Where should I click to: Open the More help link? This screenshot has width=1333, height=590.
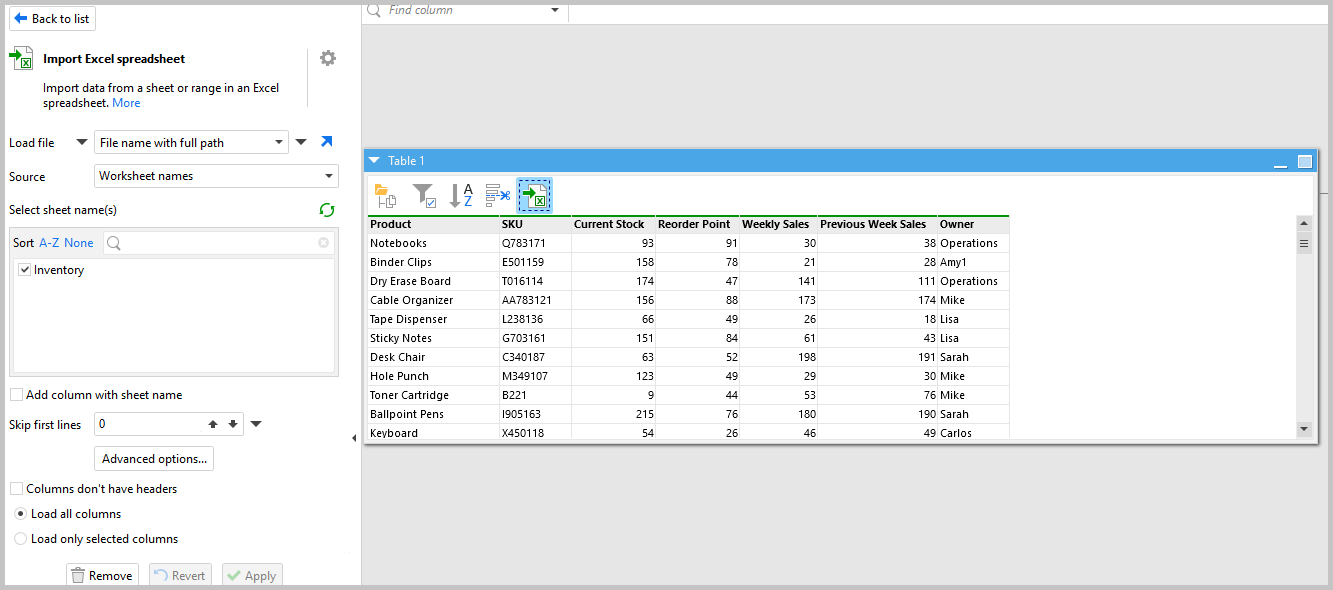pyautogui.click(x=126, y=103)
